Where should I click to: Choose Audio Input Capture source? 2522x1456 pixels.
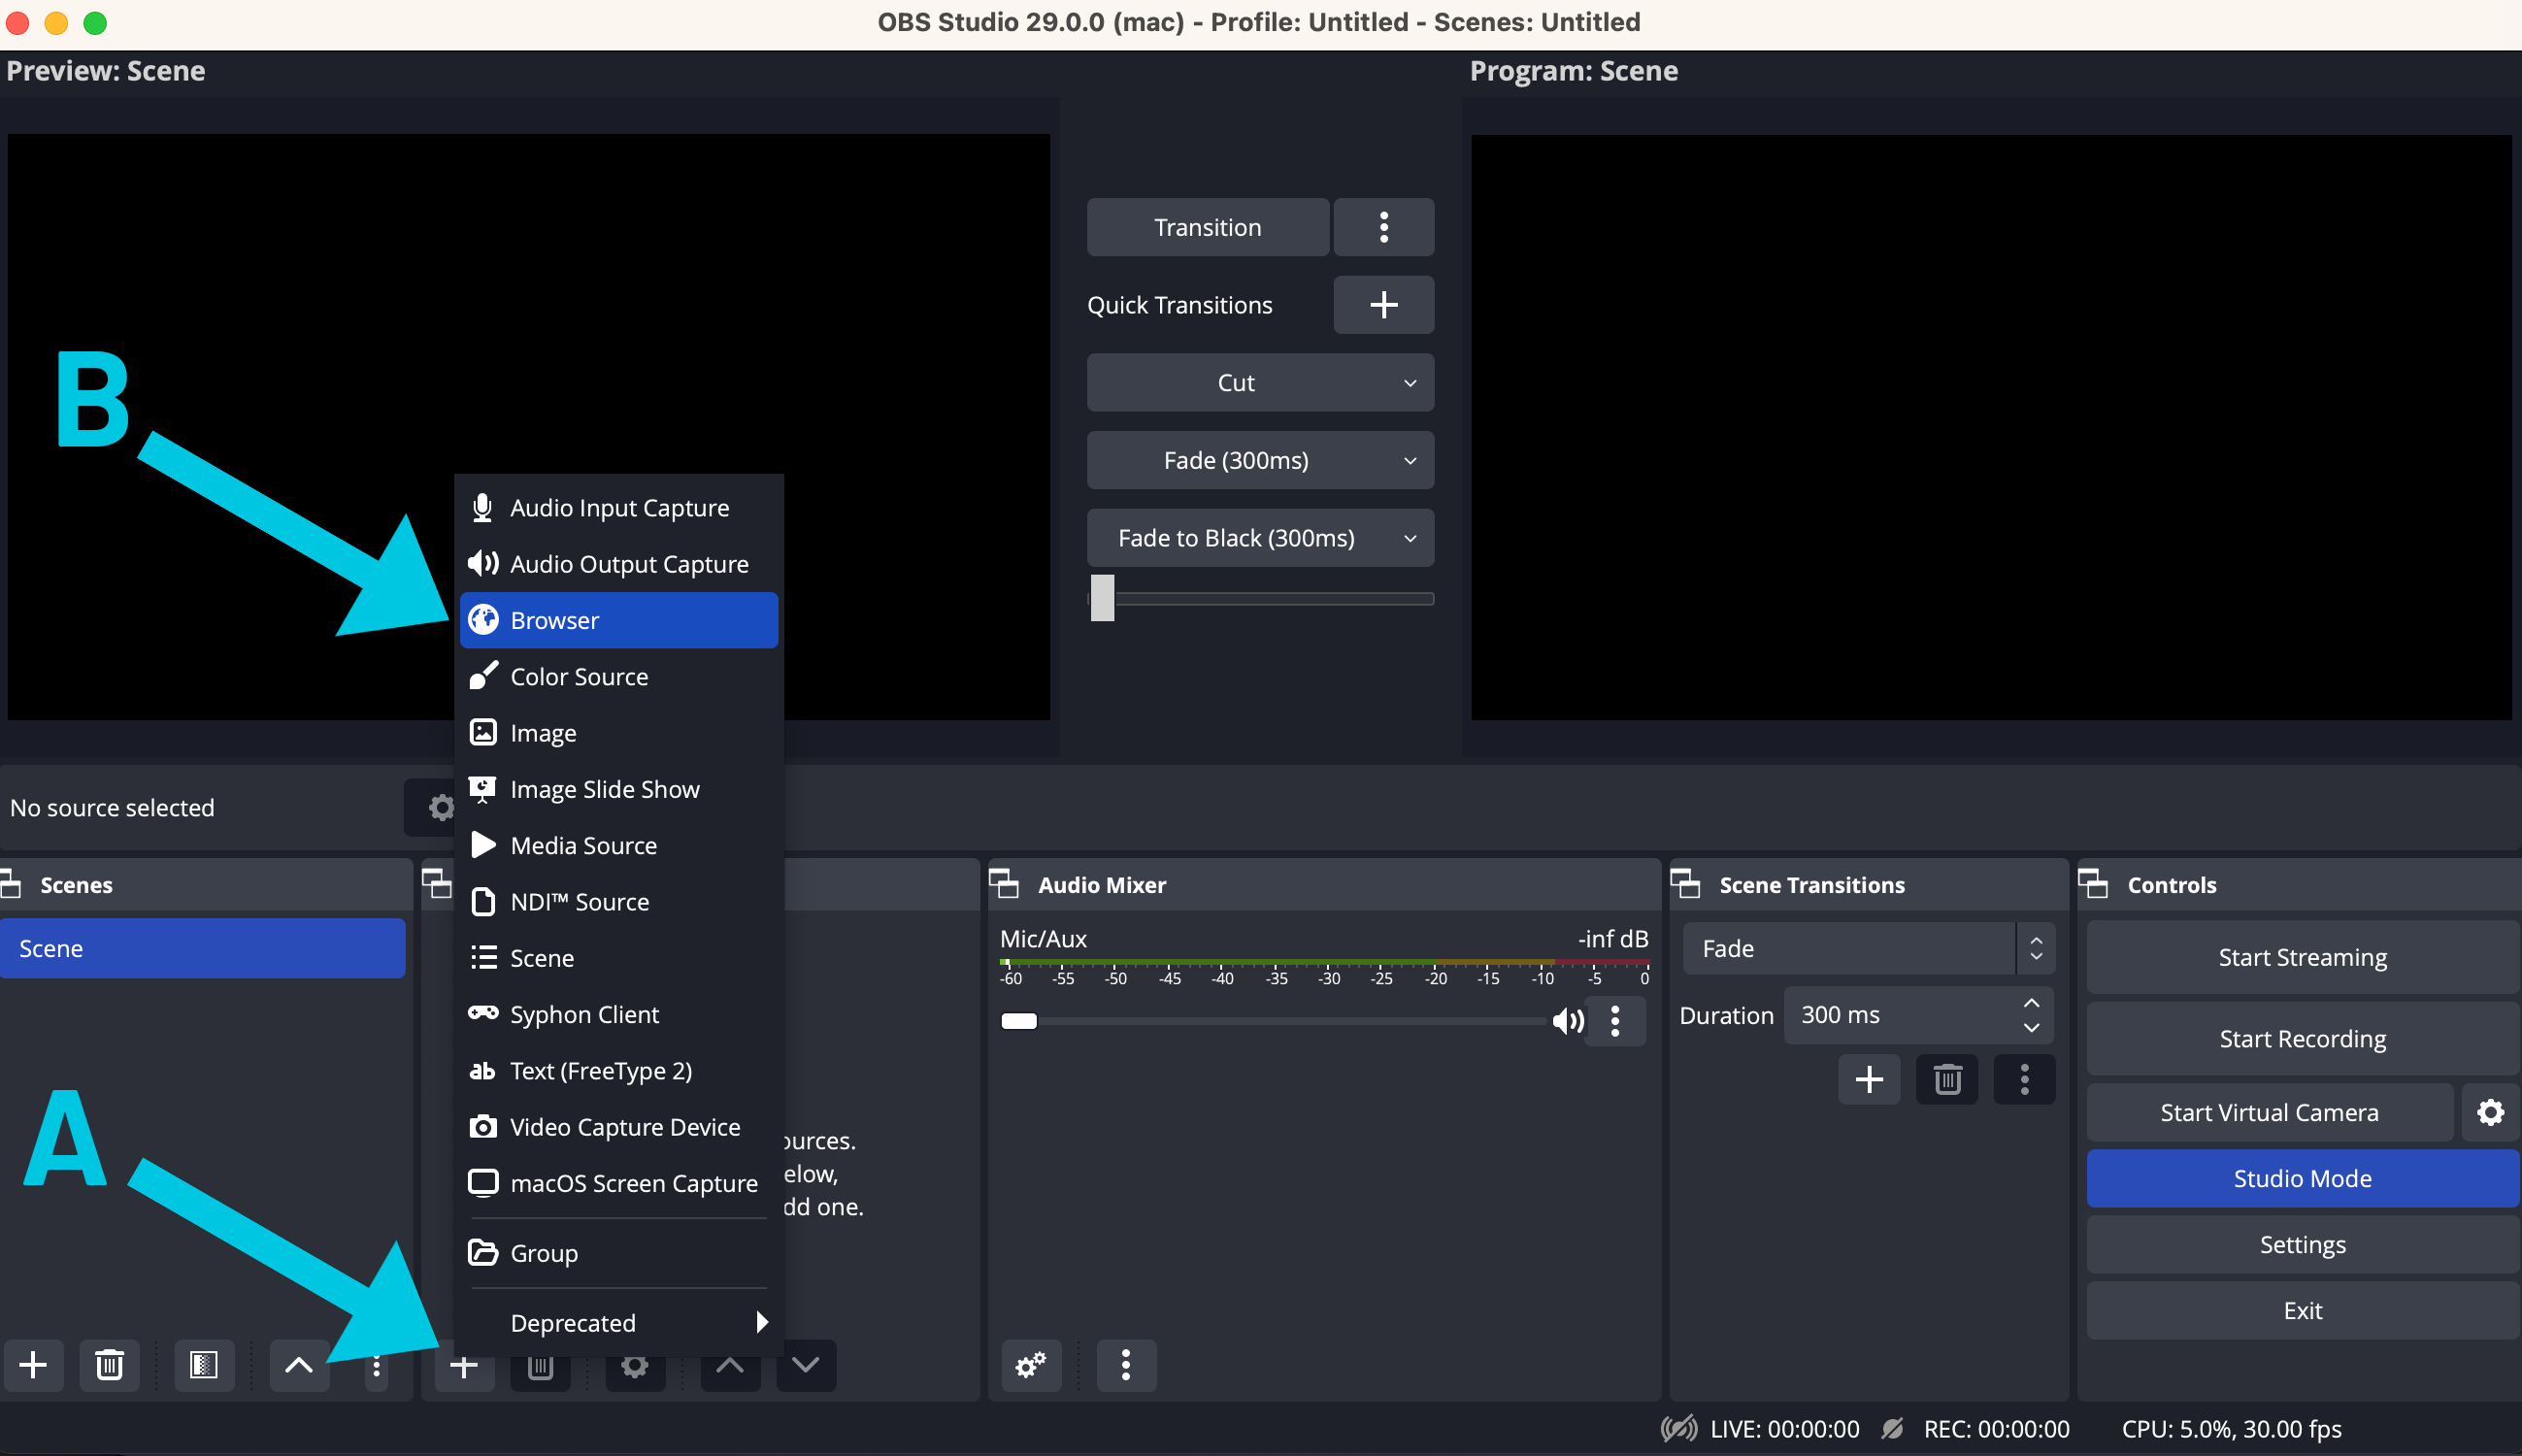pyautogui.click(x=618, y=508)
